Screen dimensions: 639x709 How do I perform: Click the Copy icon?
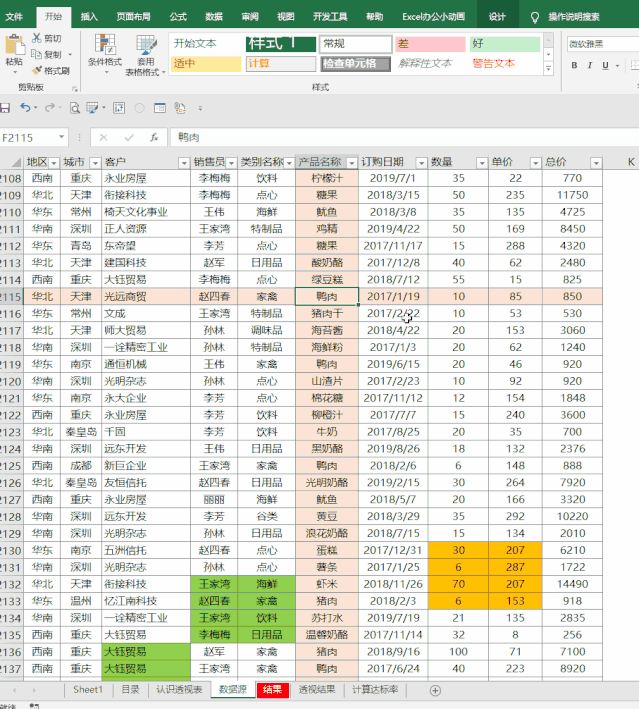pos(37,54)
